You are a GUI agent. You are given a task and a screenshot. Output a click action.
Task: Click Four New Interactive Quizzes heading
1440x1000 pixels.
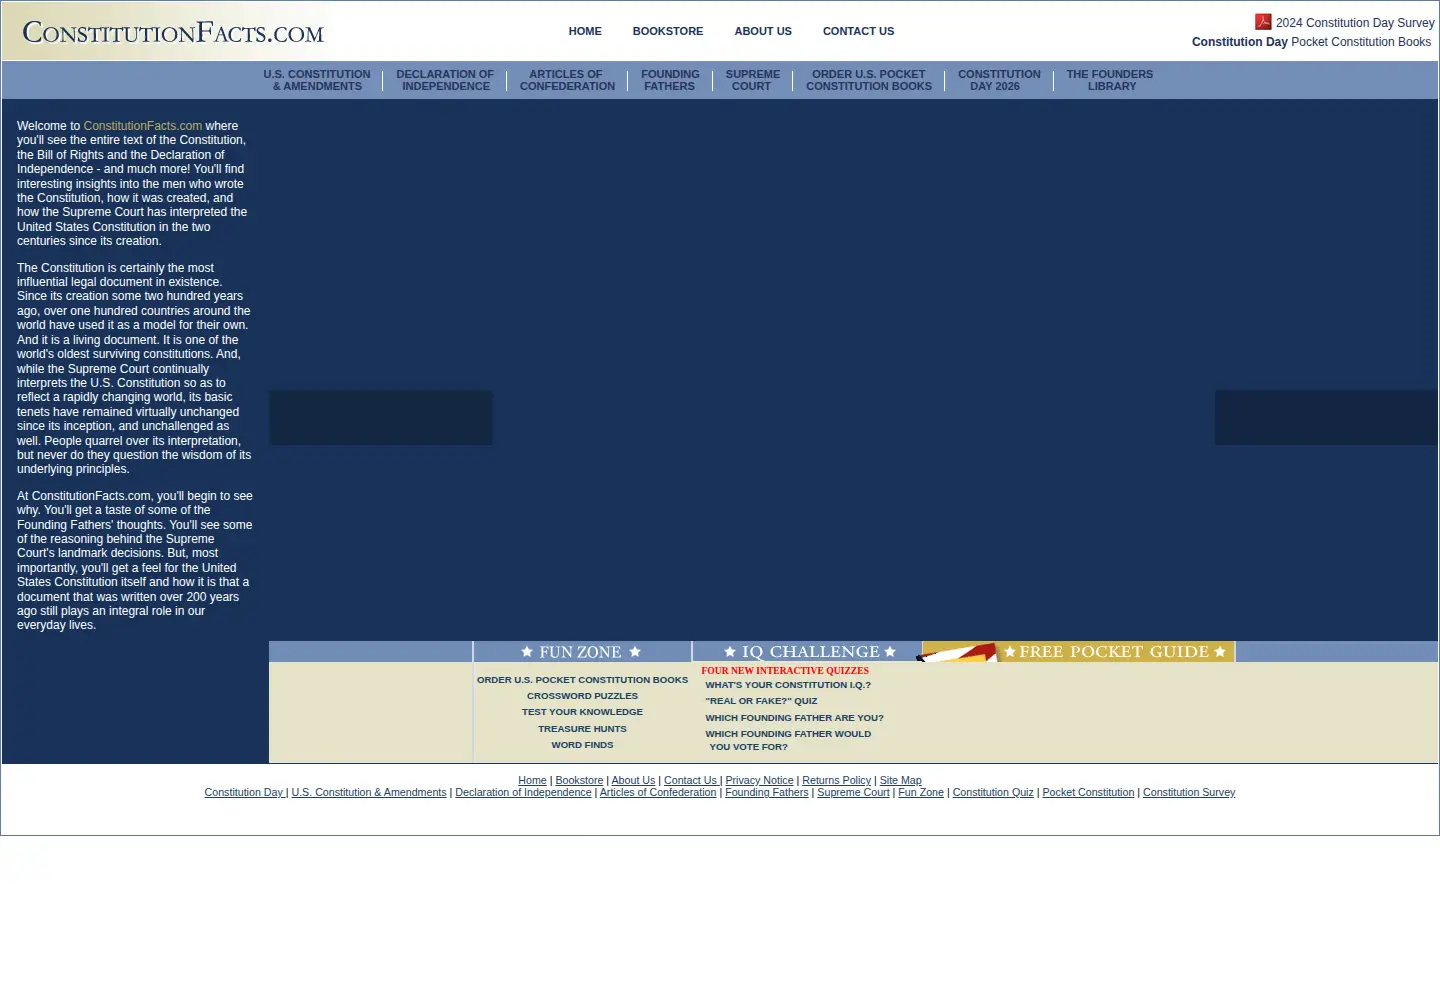click(x=785, y=671)
